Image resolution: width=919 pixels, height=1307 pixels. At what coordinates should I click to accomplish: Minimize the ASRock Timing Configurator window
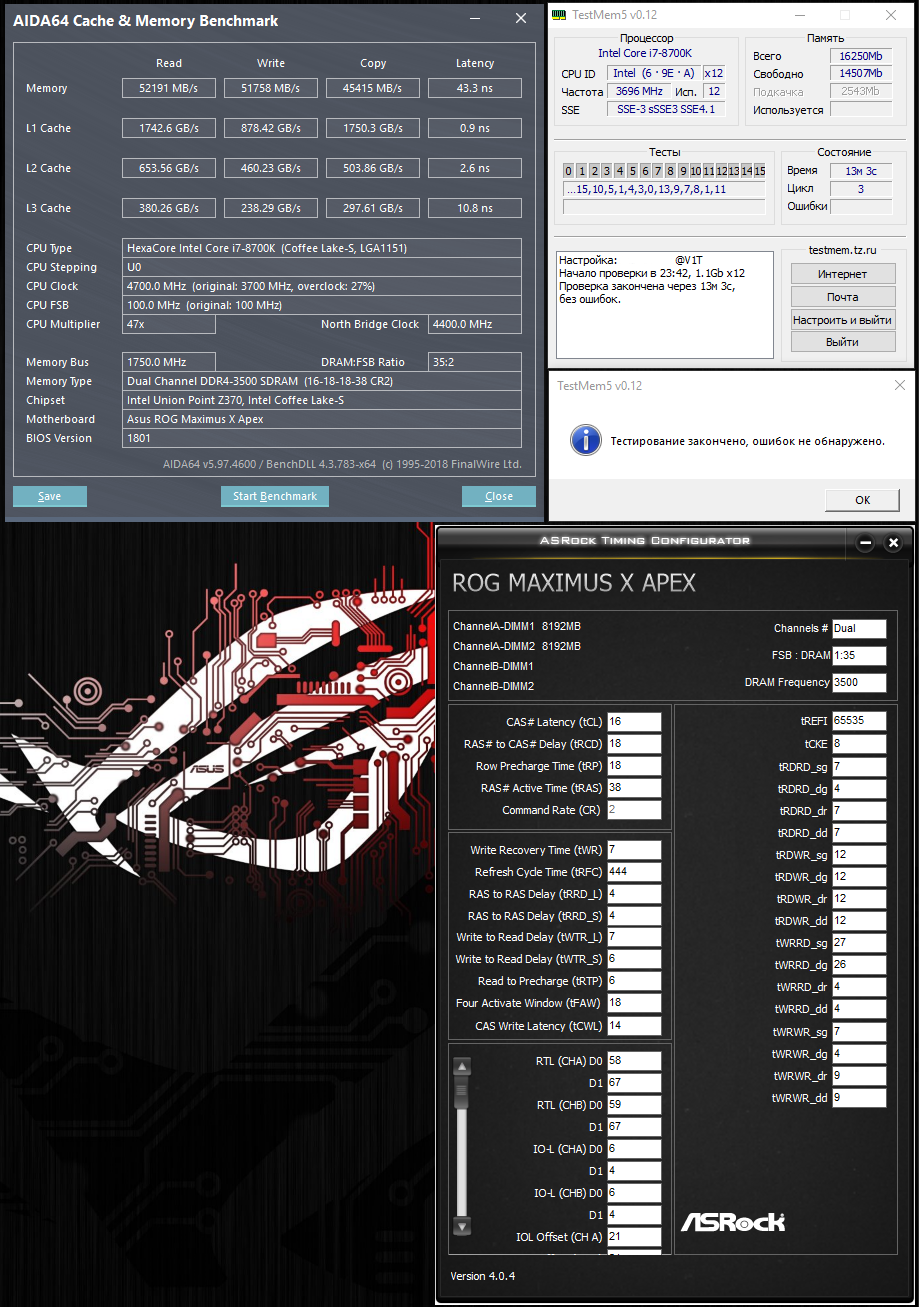pos(866,543)
